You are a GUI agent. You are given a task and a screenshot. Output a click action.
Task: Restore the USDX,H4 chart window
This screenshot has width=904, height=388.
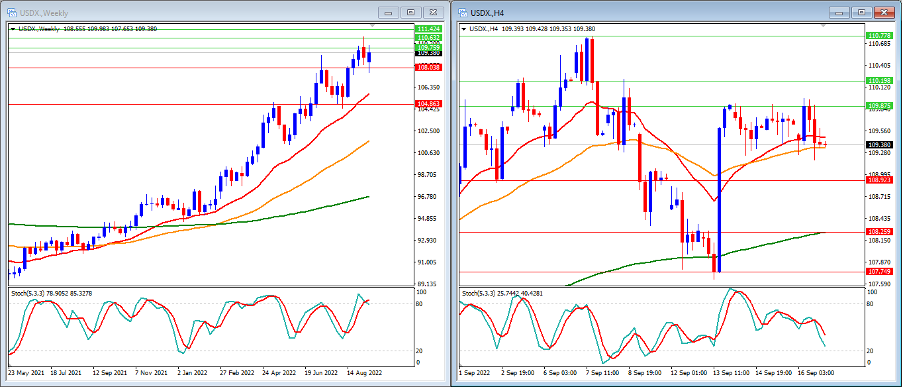pyautogui.click(x=861, y=12)
